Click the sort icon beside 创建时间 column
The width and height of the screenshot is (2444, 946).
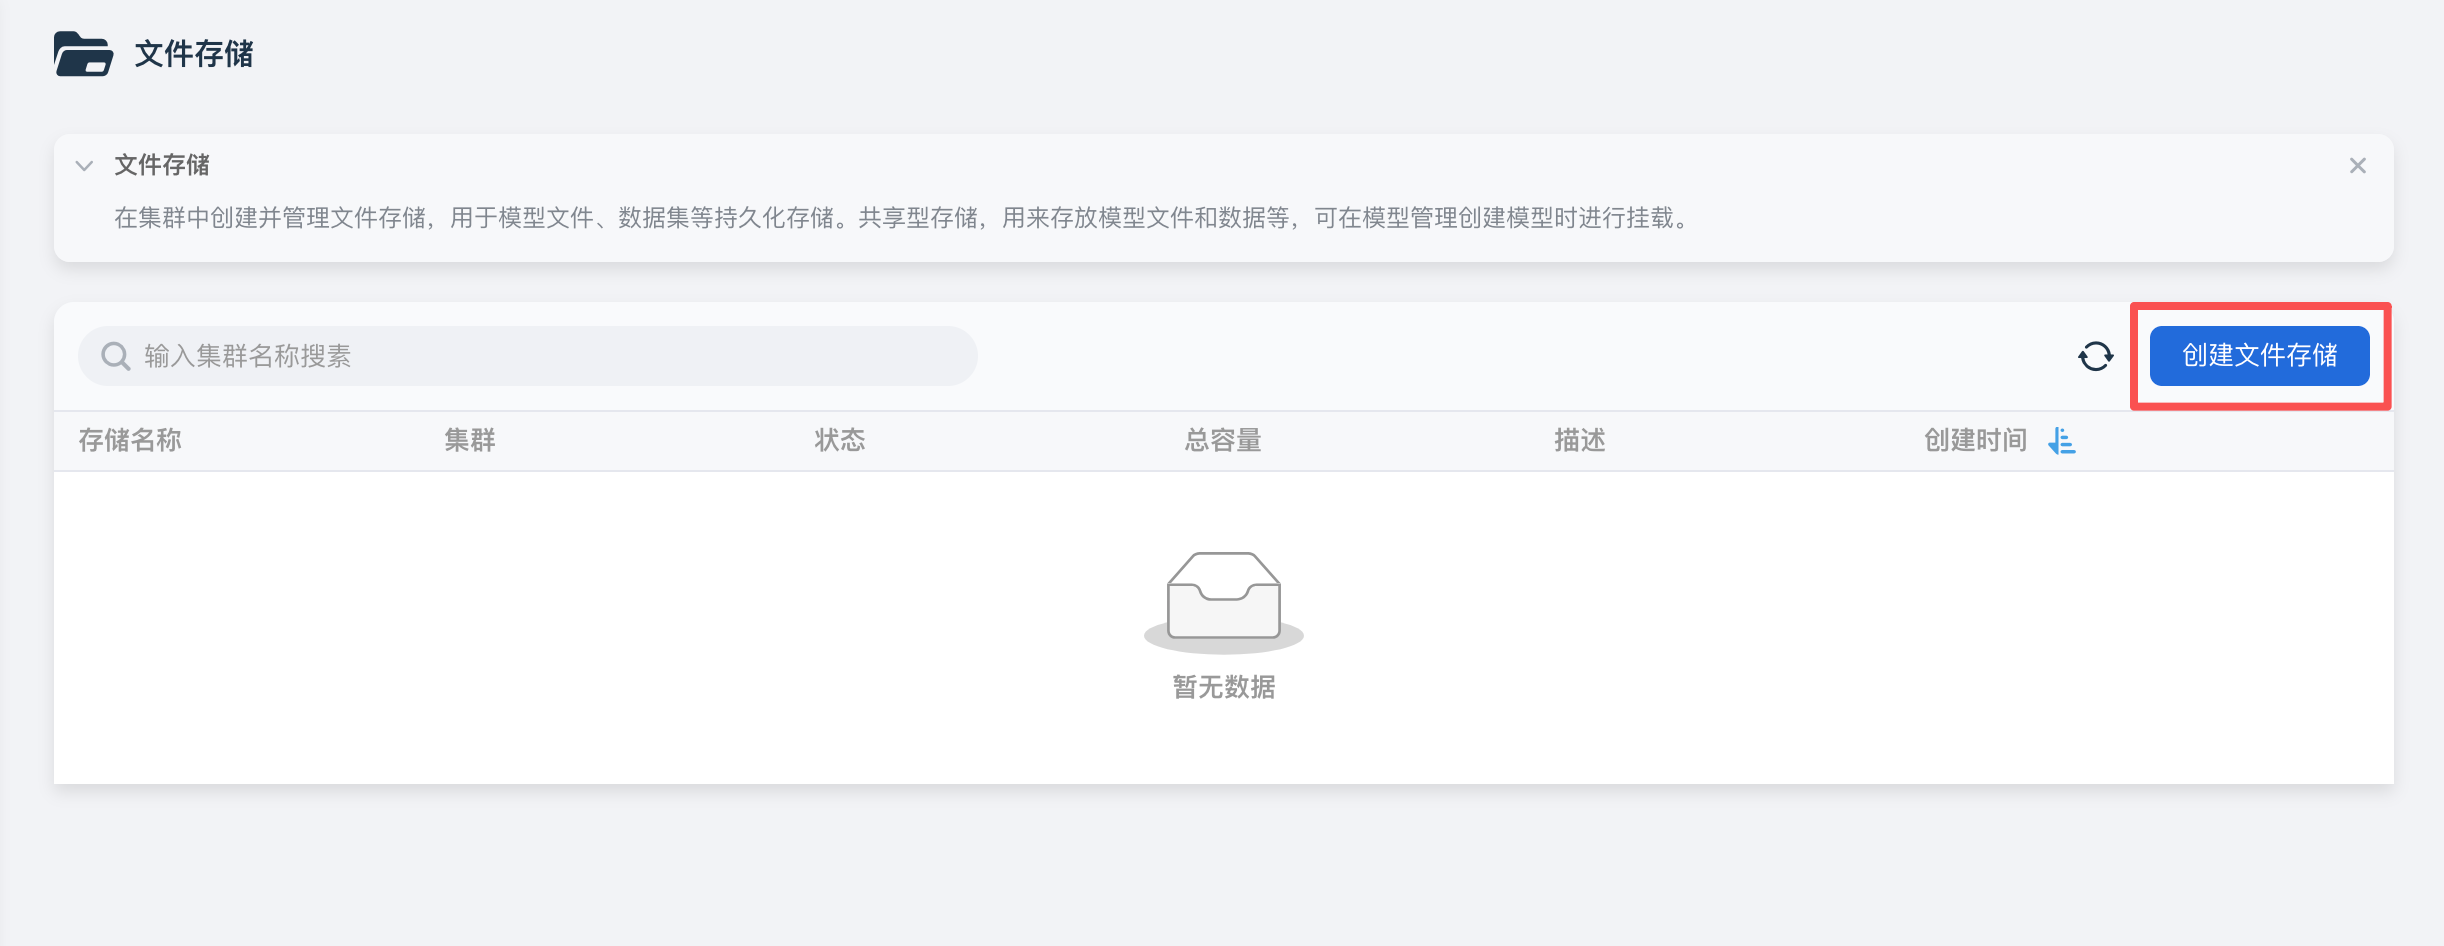(2062, 441)
